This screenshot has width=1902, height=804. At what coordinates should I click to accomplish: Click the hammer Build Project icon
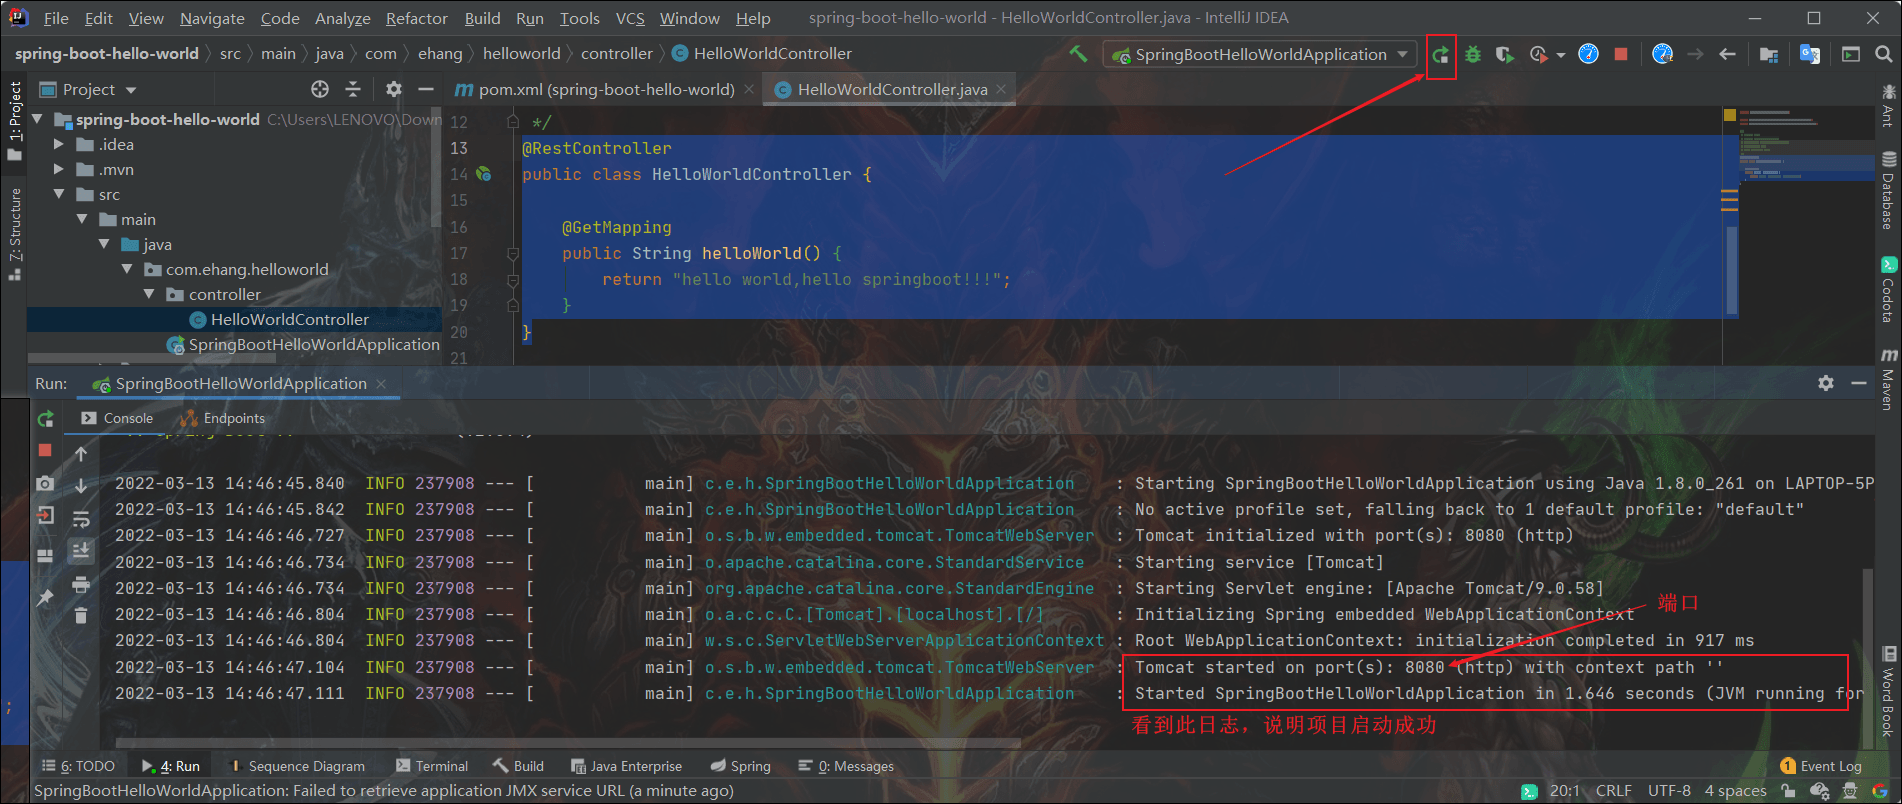click(x=1078, y=54)
